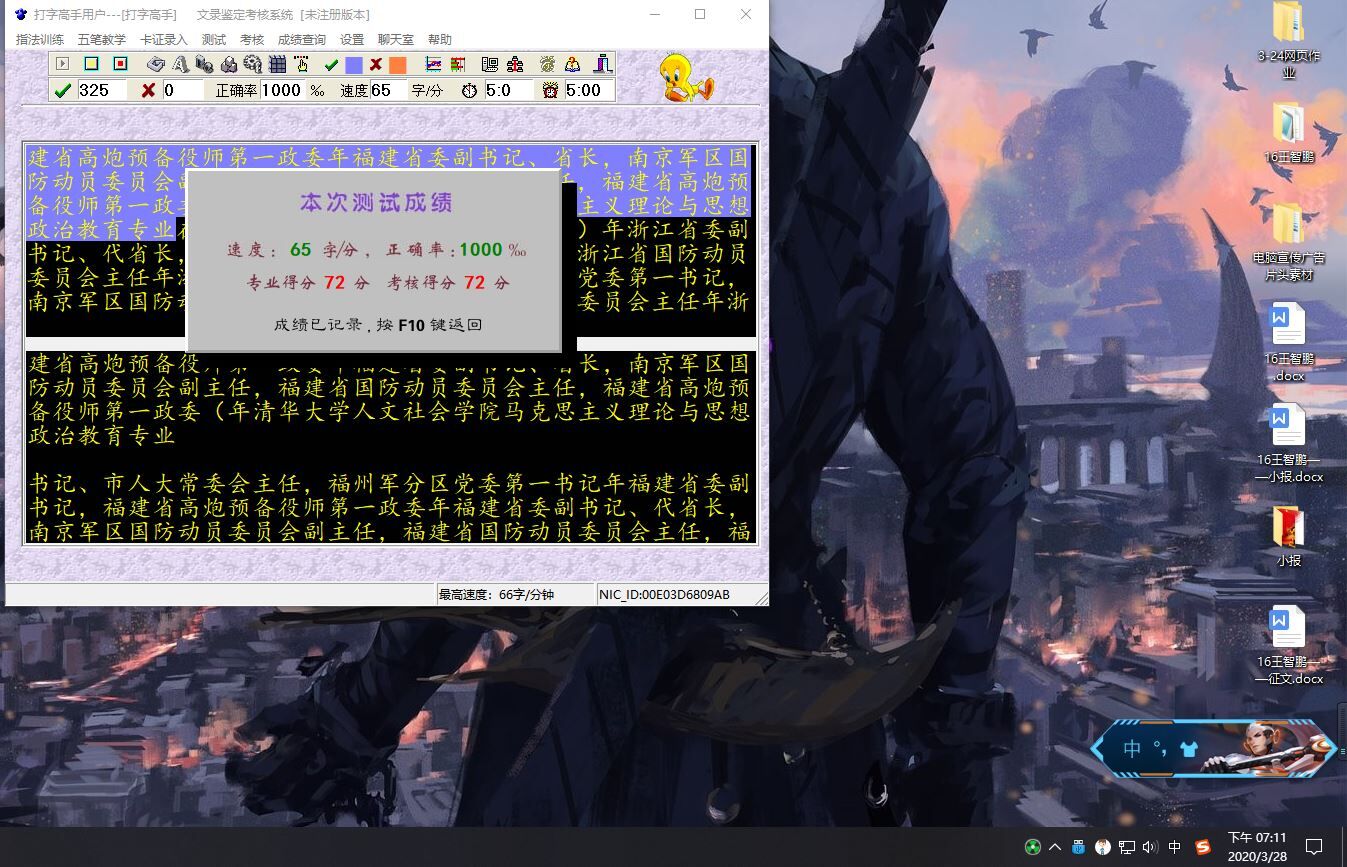Viewport: 1347px width, 867px height.
Task: Open the 卡证录入 menu
Action: point(164,40)
